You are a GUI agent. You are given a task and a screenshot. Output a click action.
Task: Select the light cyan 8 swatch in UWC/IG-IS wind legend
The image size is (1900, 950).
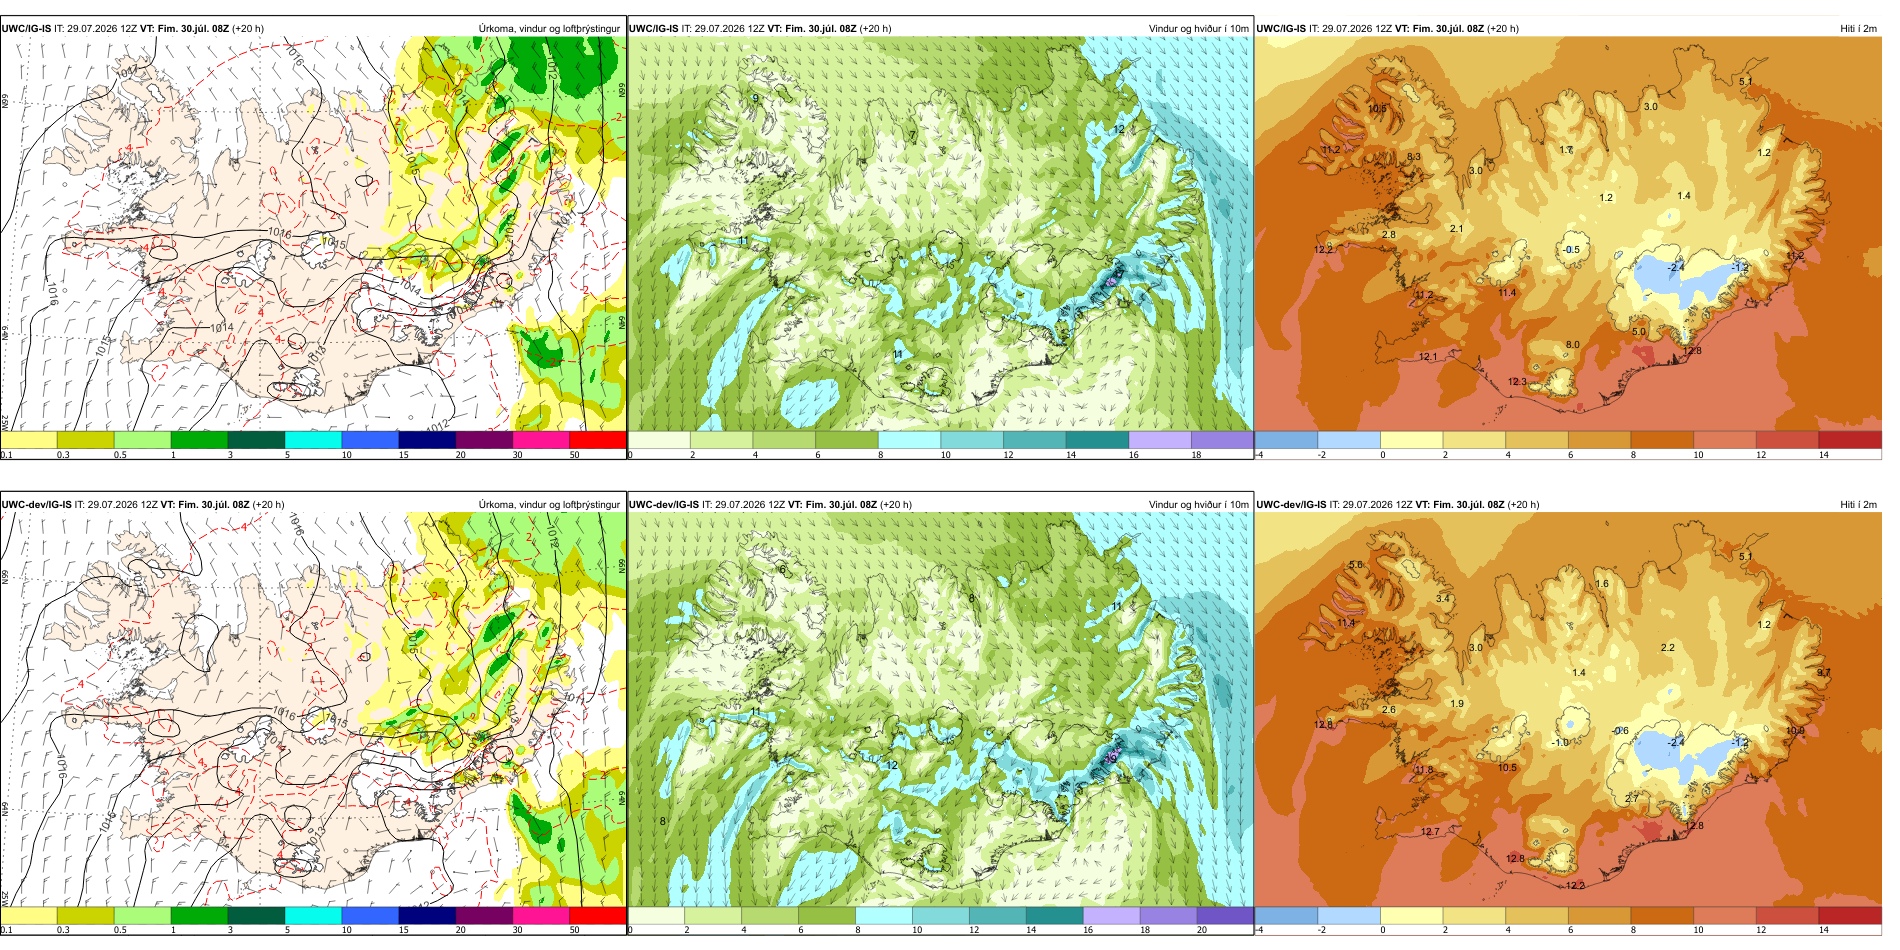click(x=909, y=440)
